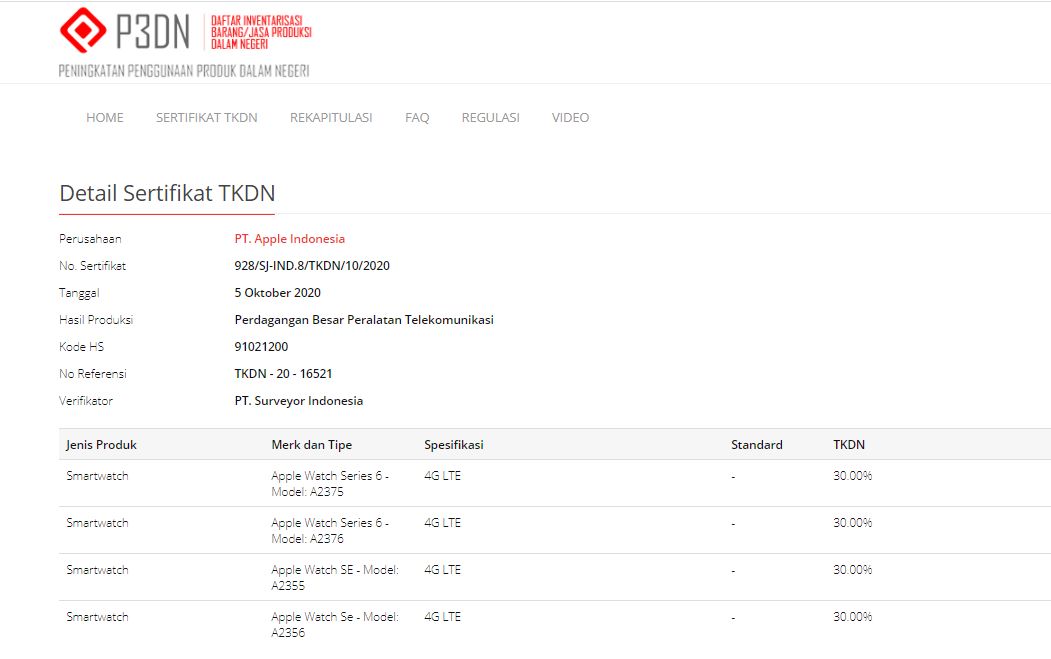The width and height of the screenshot is (1051, 659).
Task: Click Peningkatan Penggunaan Produk Dalam Negeri tagline
Action: click(184, 71)
